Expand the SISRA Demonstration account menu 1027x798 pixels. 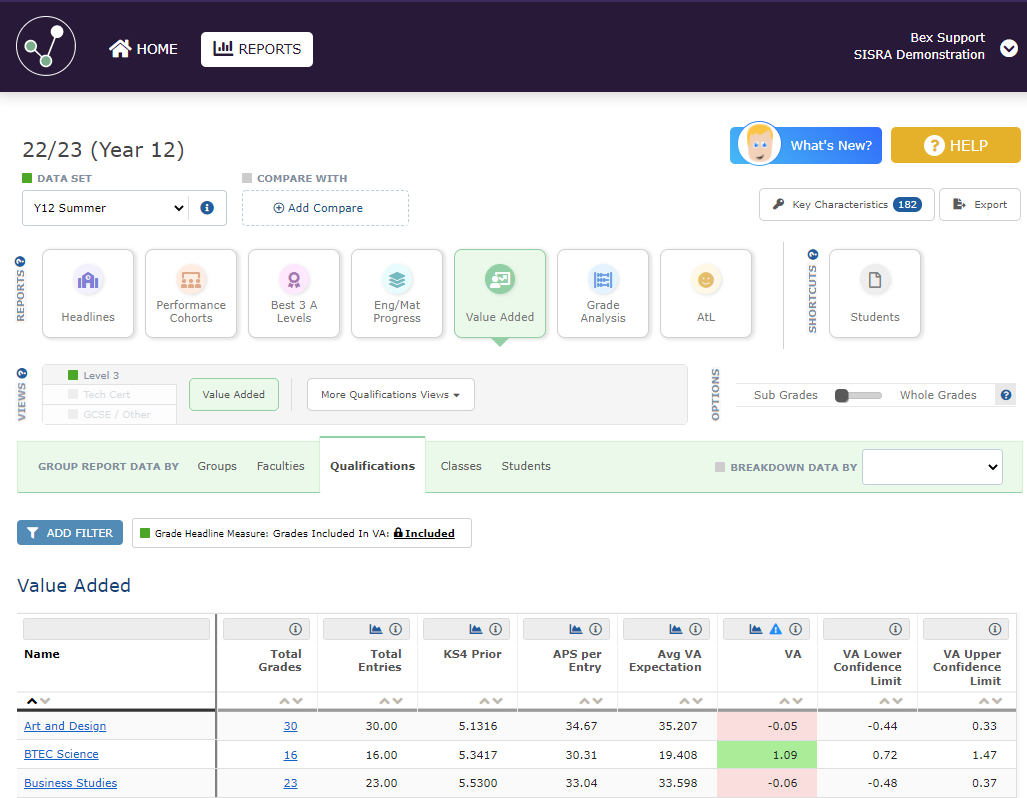pos(1007,47)
